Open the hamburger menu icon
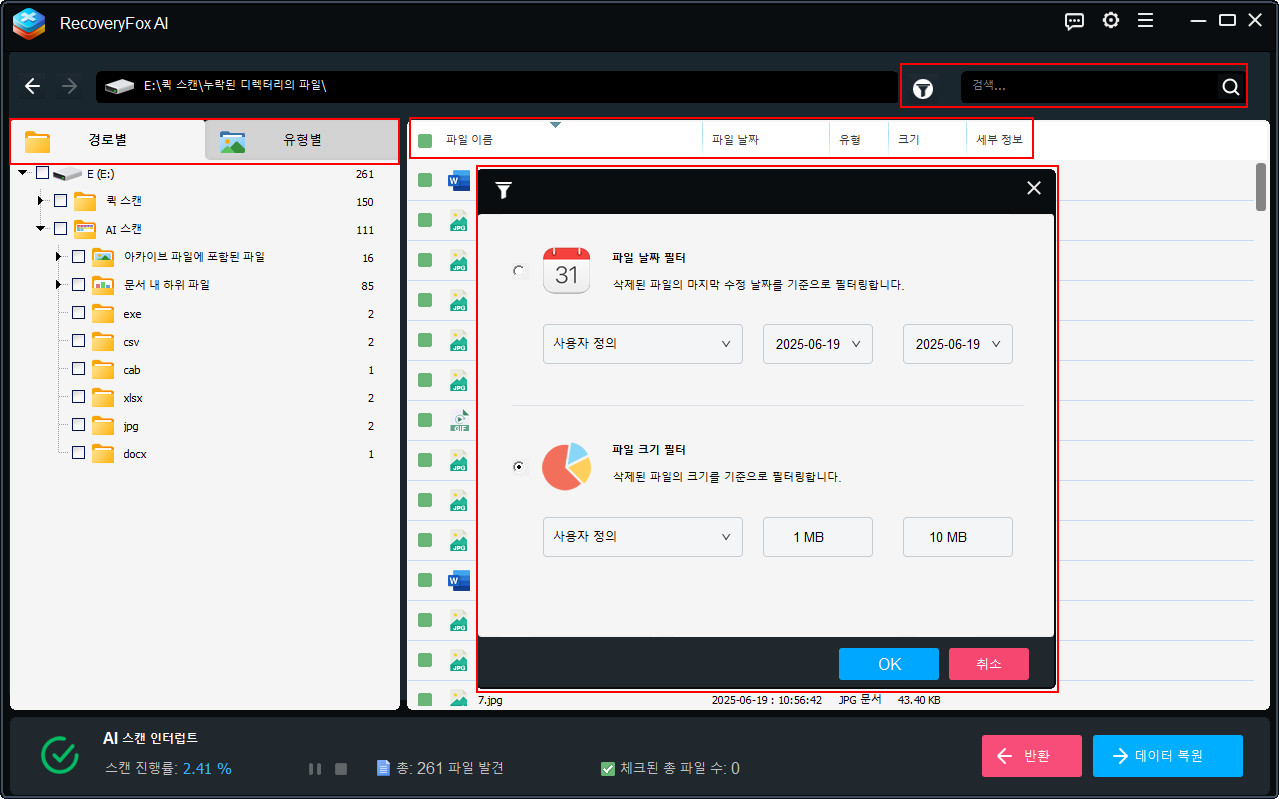The height and width of the screenshot is (799, 1279). click(x=1145, y=20)
